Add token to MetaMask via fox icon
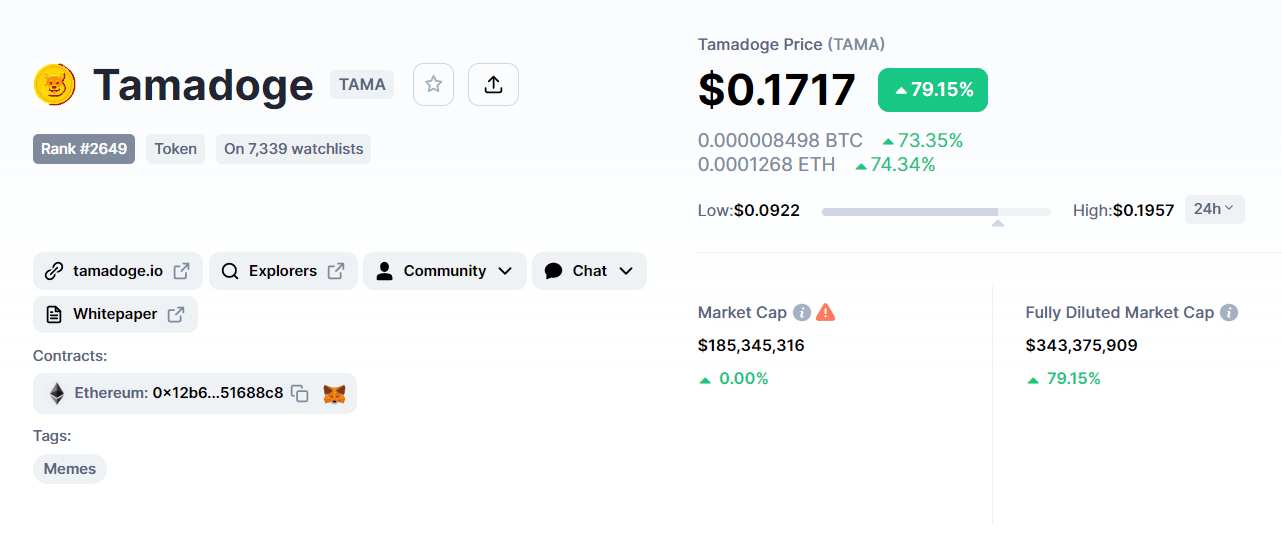1282x544 pixels. tap(334, 394)
